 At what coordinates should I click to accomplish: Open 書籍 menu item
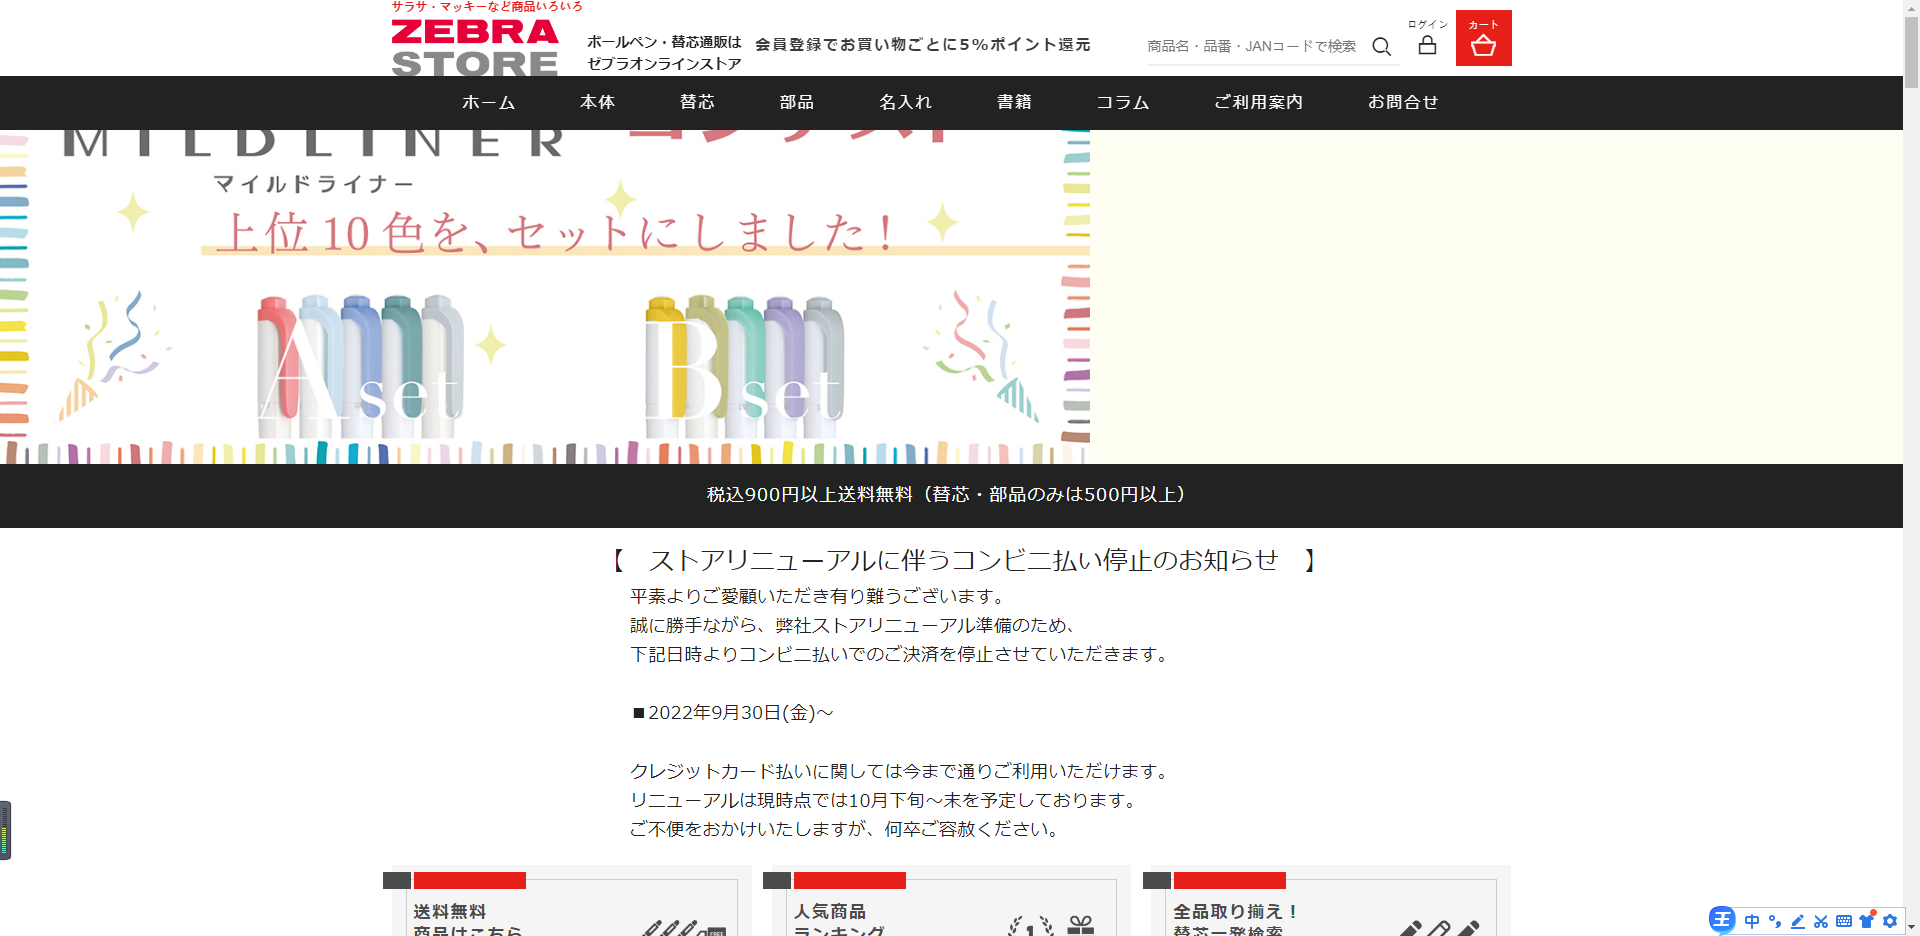pyautogui.click(x=1014, y=102)
